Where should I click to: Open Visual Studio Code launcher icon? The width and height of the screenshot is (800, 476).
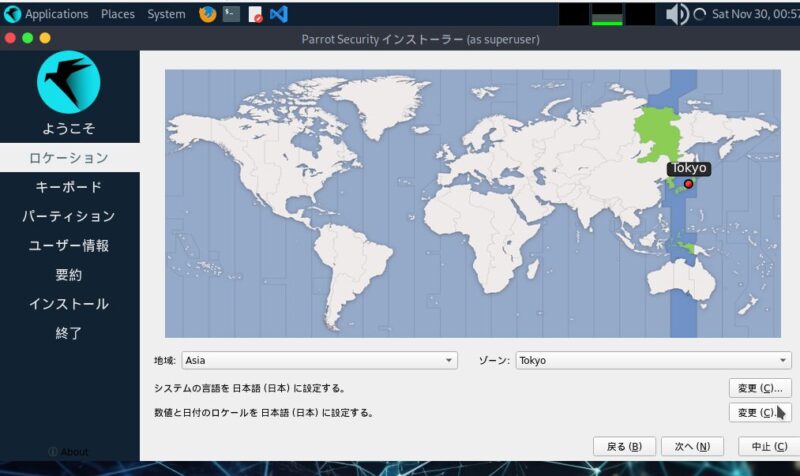(x=279, y=14)
